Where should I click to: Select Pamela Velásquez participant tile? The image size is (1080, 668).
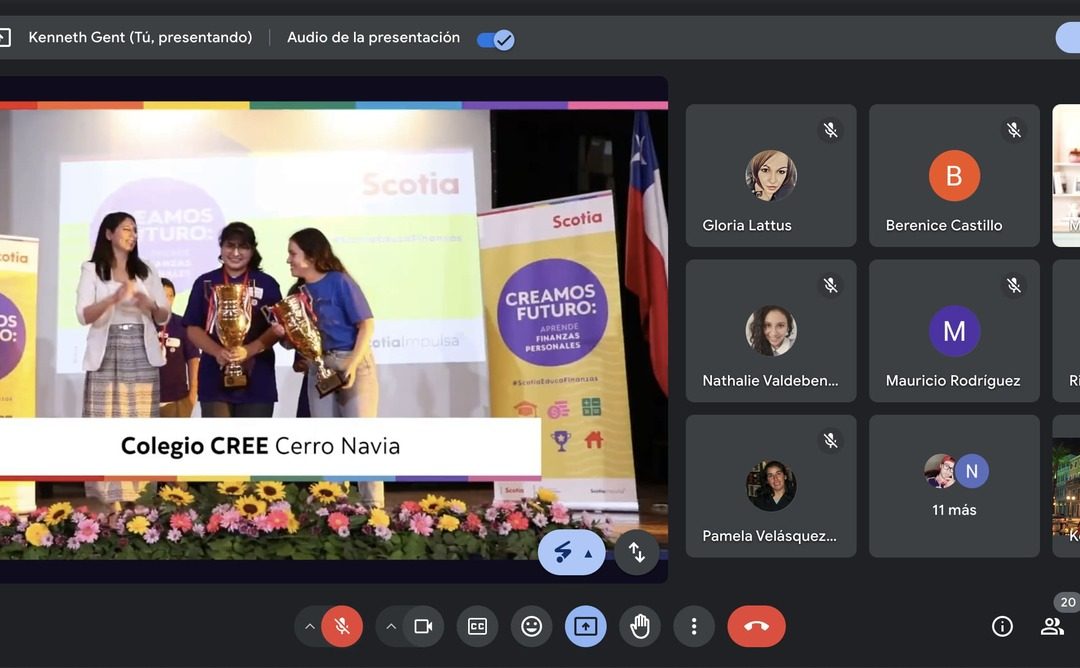[x=771, y=486]
